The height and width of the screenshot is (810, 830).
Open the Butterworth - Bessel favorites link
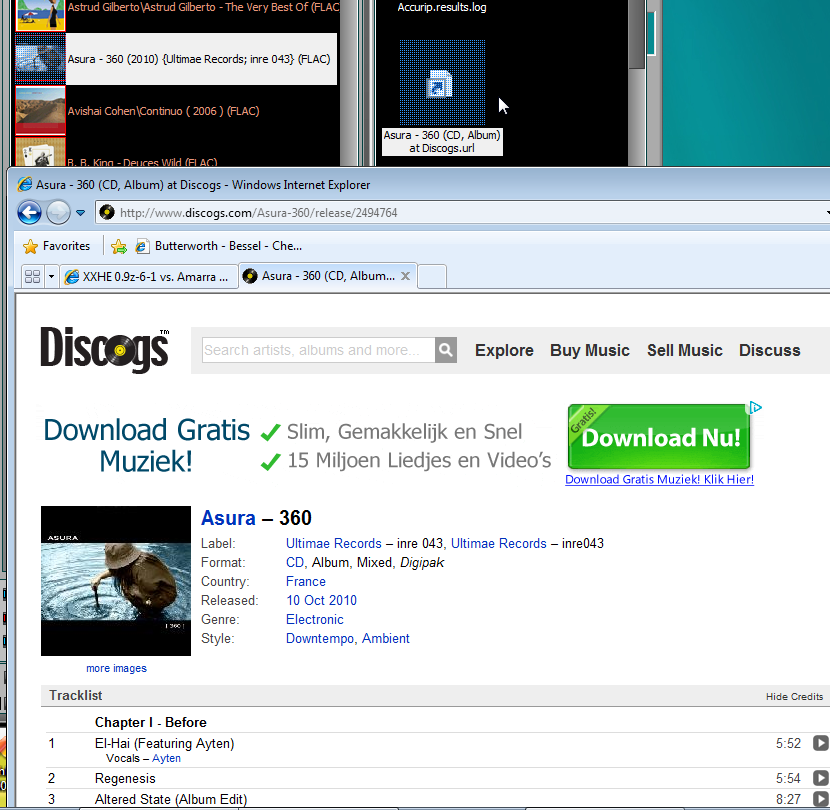click(219, 246)
